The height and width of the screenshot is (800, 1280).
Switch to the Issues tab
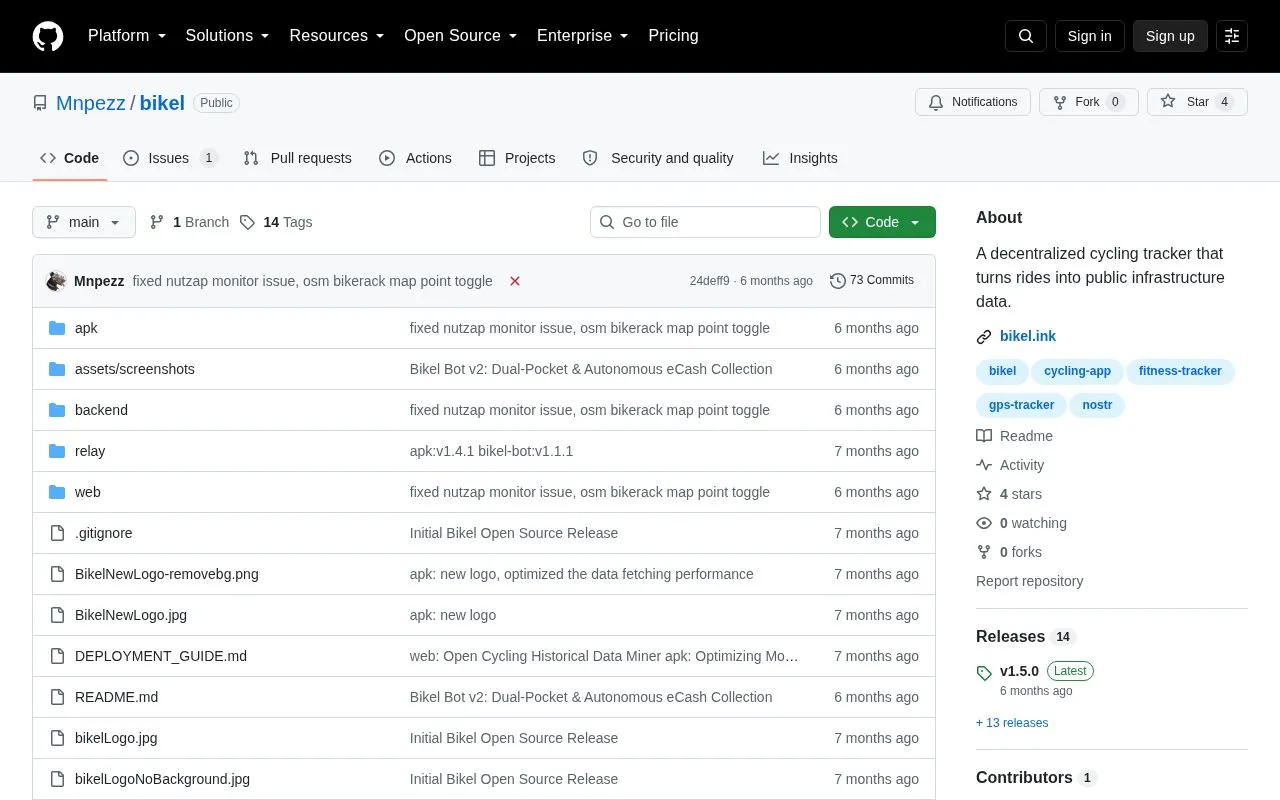pos(170,158)
